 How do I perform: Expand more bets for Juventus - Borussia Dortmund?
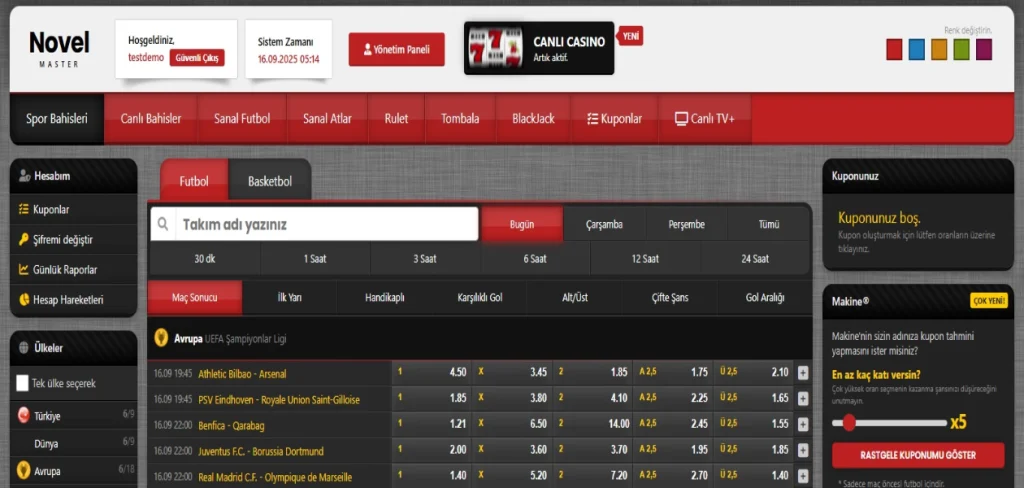(x=803, y=451)
